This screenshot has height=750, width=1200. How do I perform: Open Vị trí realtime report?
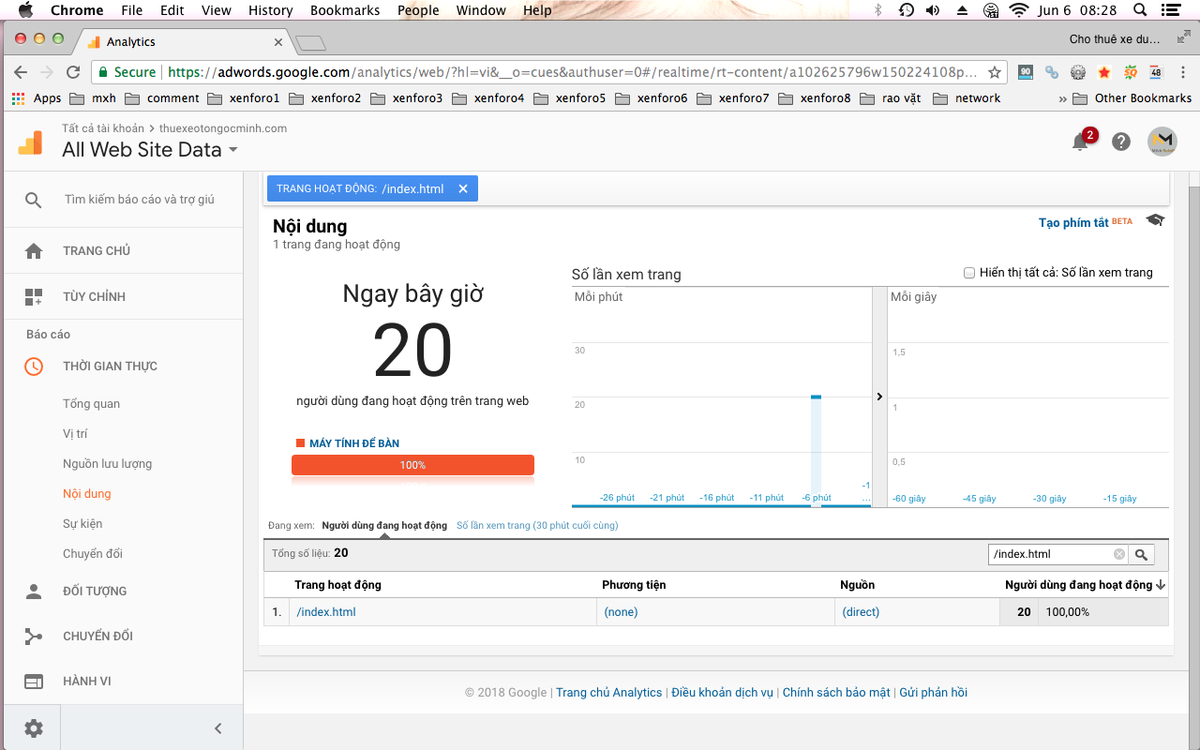(75, 434)
